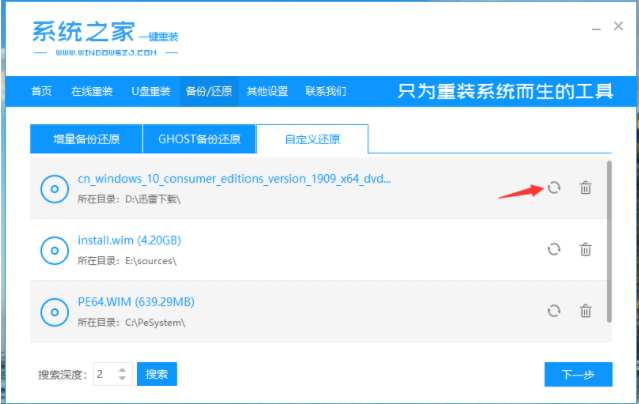The height and width of the screenshot is (404, 639).
Task: Delete the PE64.WIM entry
Action: (x=586, y=311)
